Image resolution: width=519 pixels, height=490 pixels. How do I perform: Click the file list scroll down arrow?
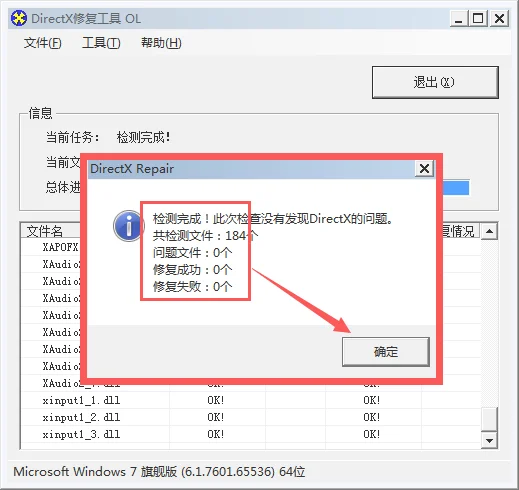489,441
